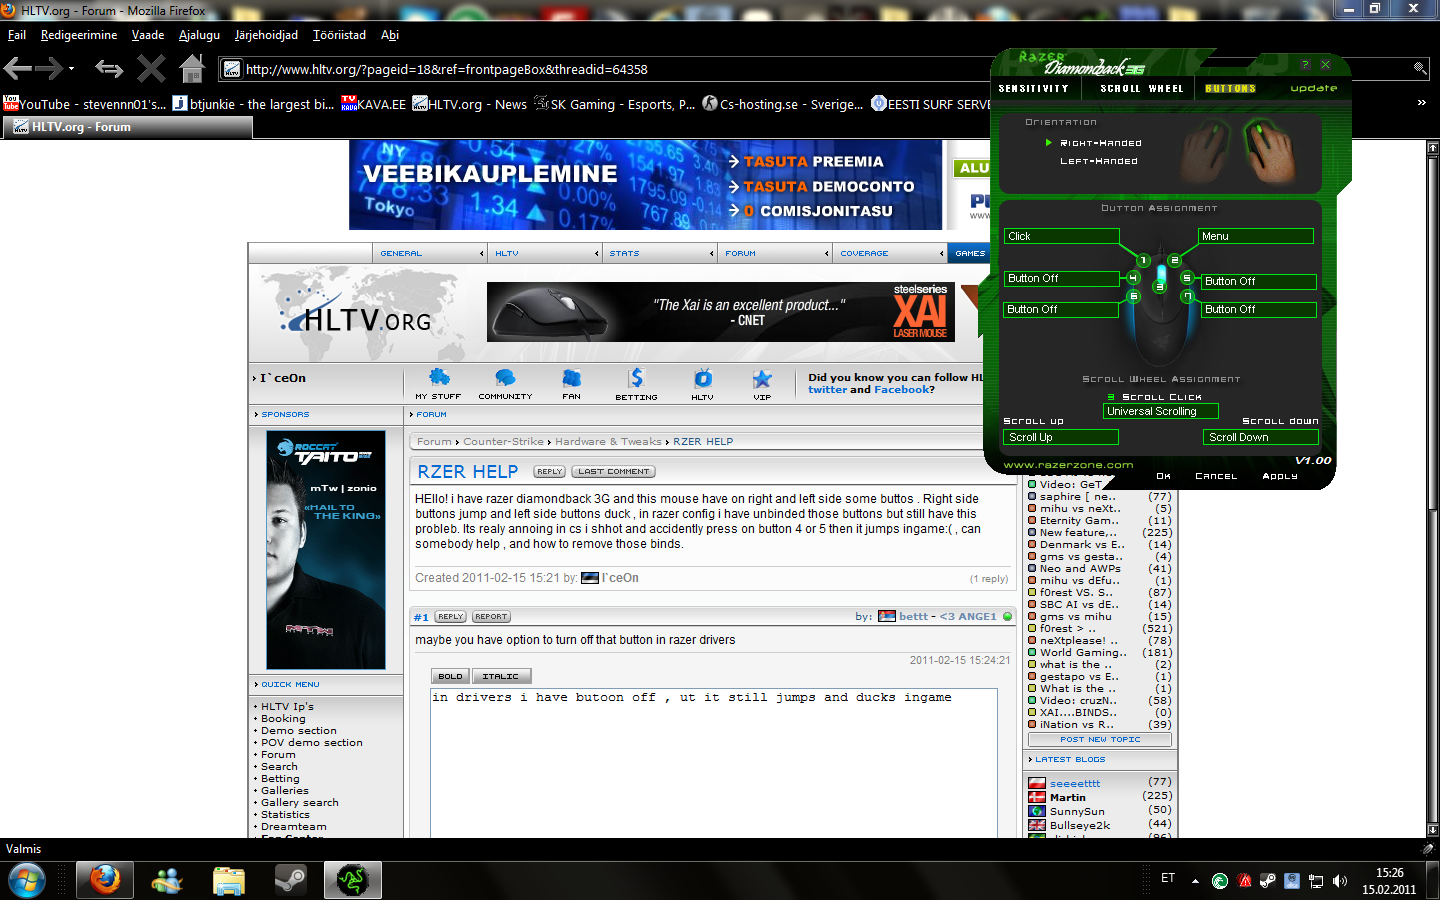This screenshot has height=900, width=1440.
Task: Select Right-Handed orientation
Action: 1100,143
